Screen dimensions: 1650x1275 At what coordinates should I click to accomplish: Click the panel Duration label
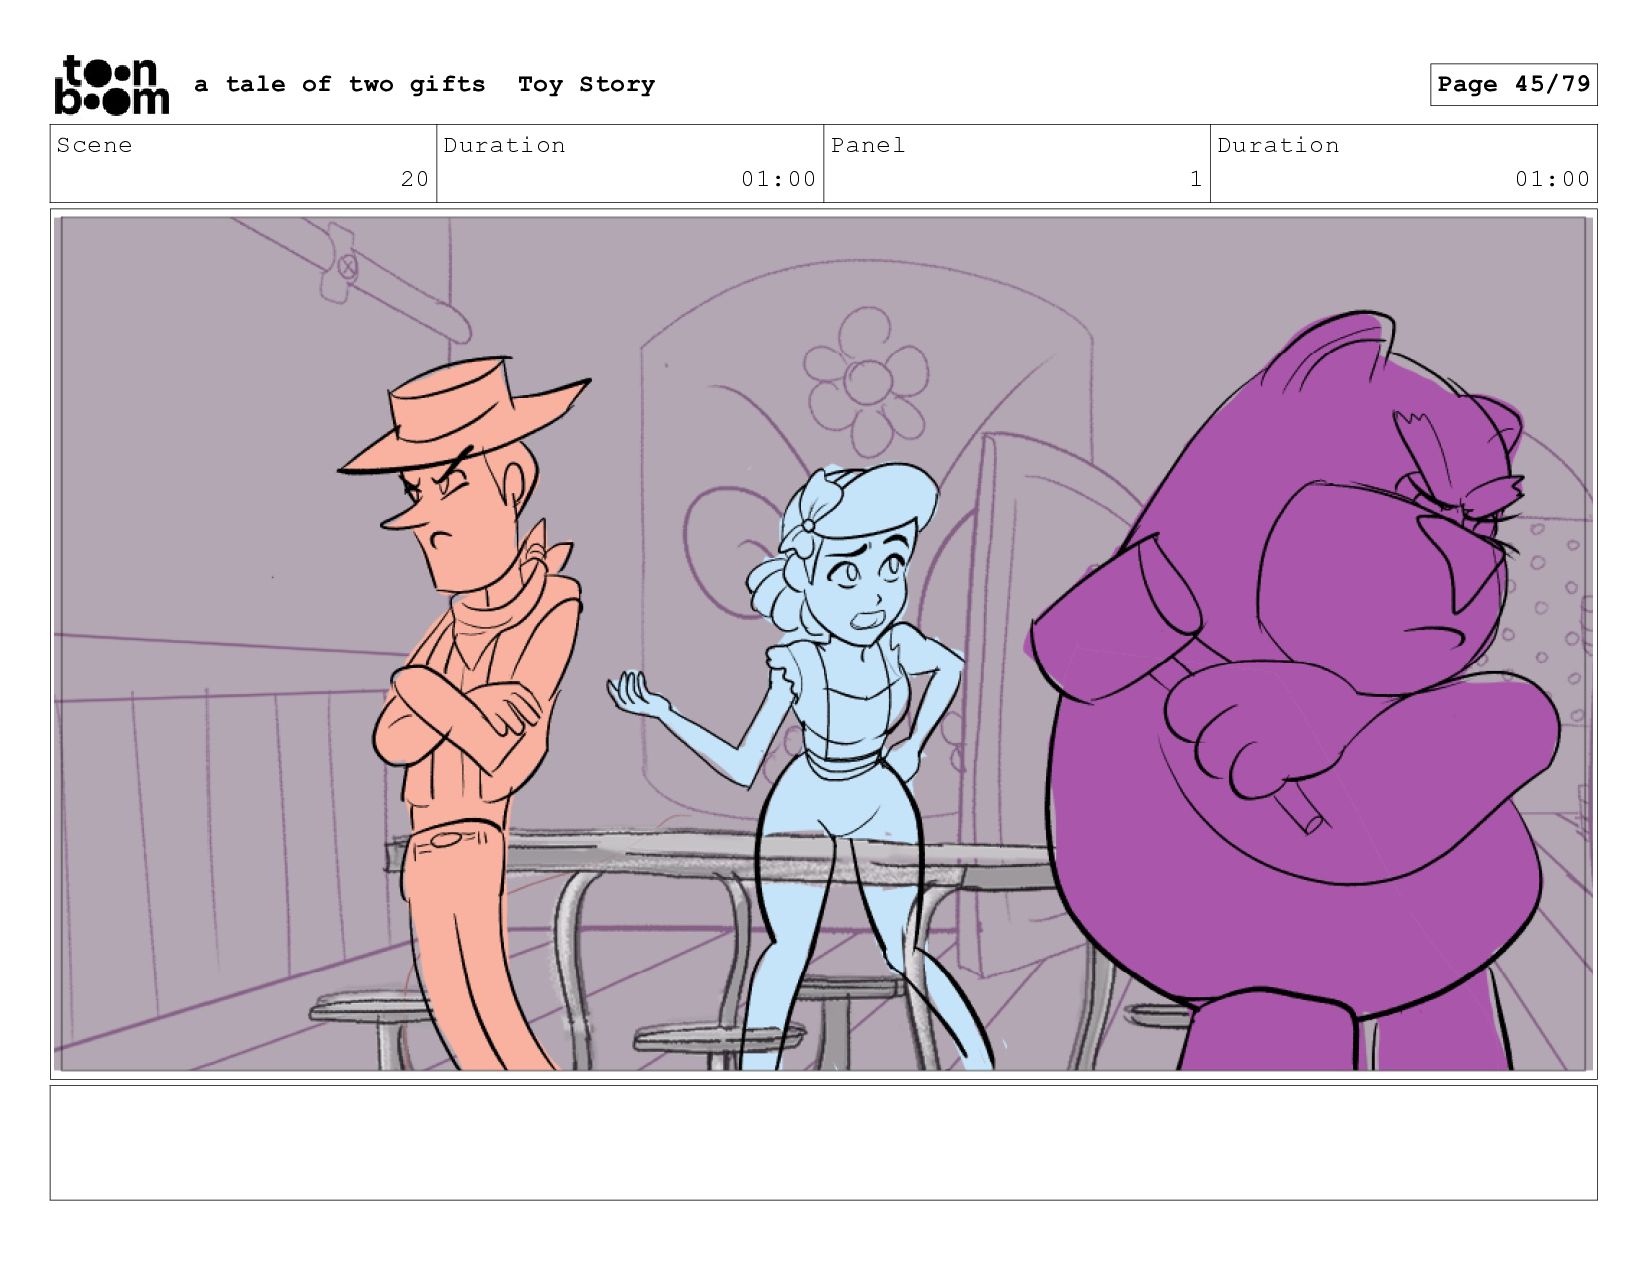tap(1278, 145)
